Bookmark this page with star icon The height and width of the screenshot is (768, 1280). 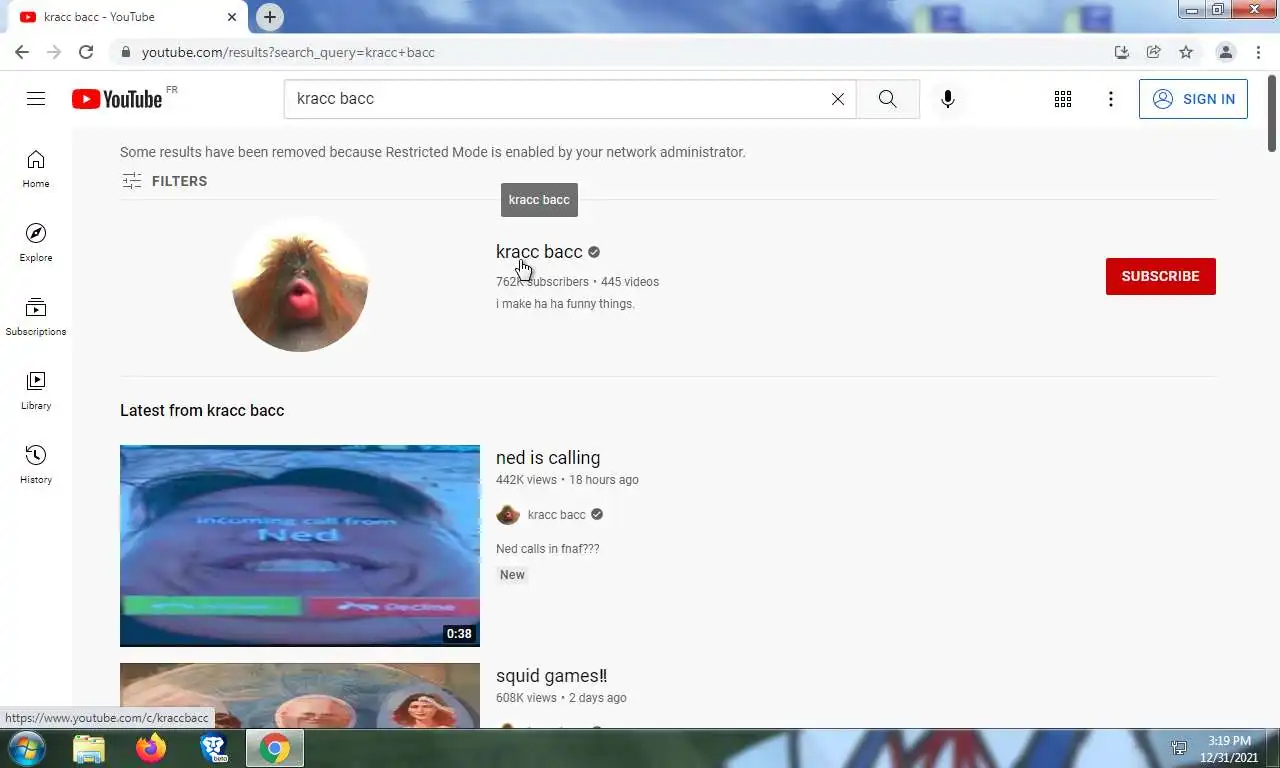click(1186, 52)
